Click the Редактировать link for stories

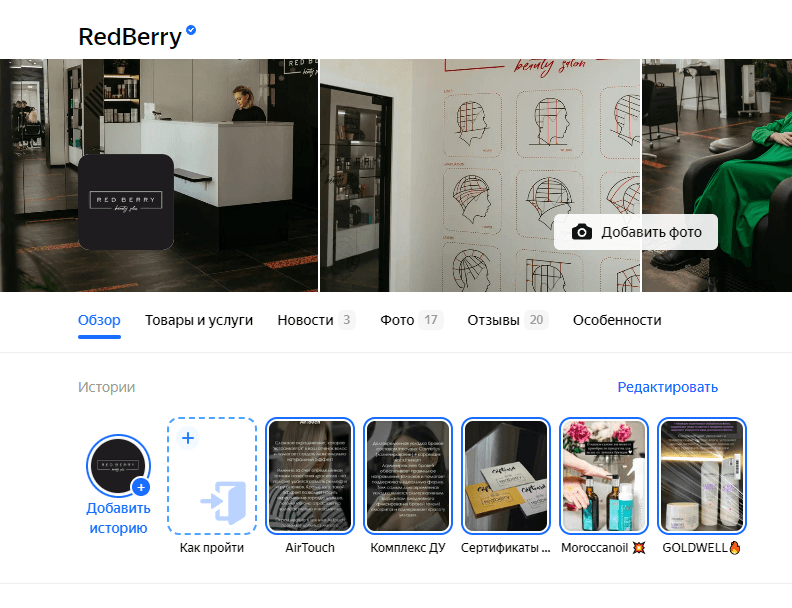coord(668,387)
